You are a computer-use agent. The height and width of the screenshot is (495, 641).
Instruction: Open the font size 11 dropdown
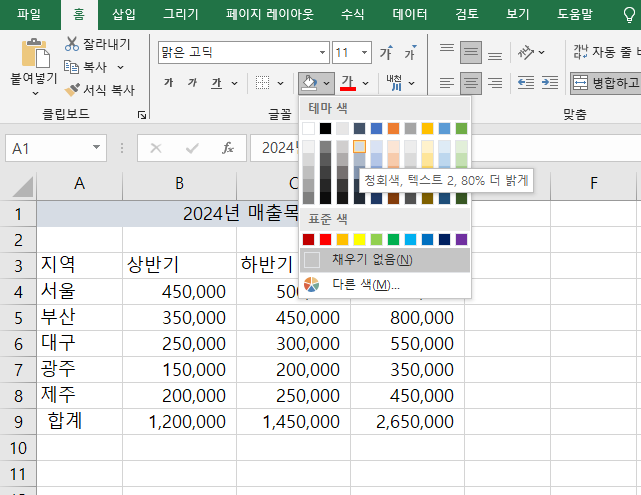point(364,52)
